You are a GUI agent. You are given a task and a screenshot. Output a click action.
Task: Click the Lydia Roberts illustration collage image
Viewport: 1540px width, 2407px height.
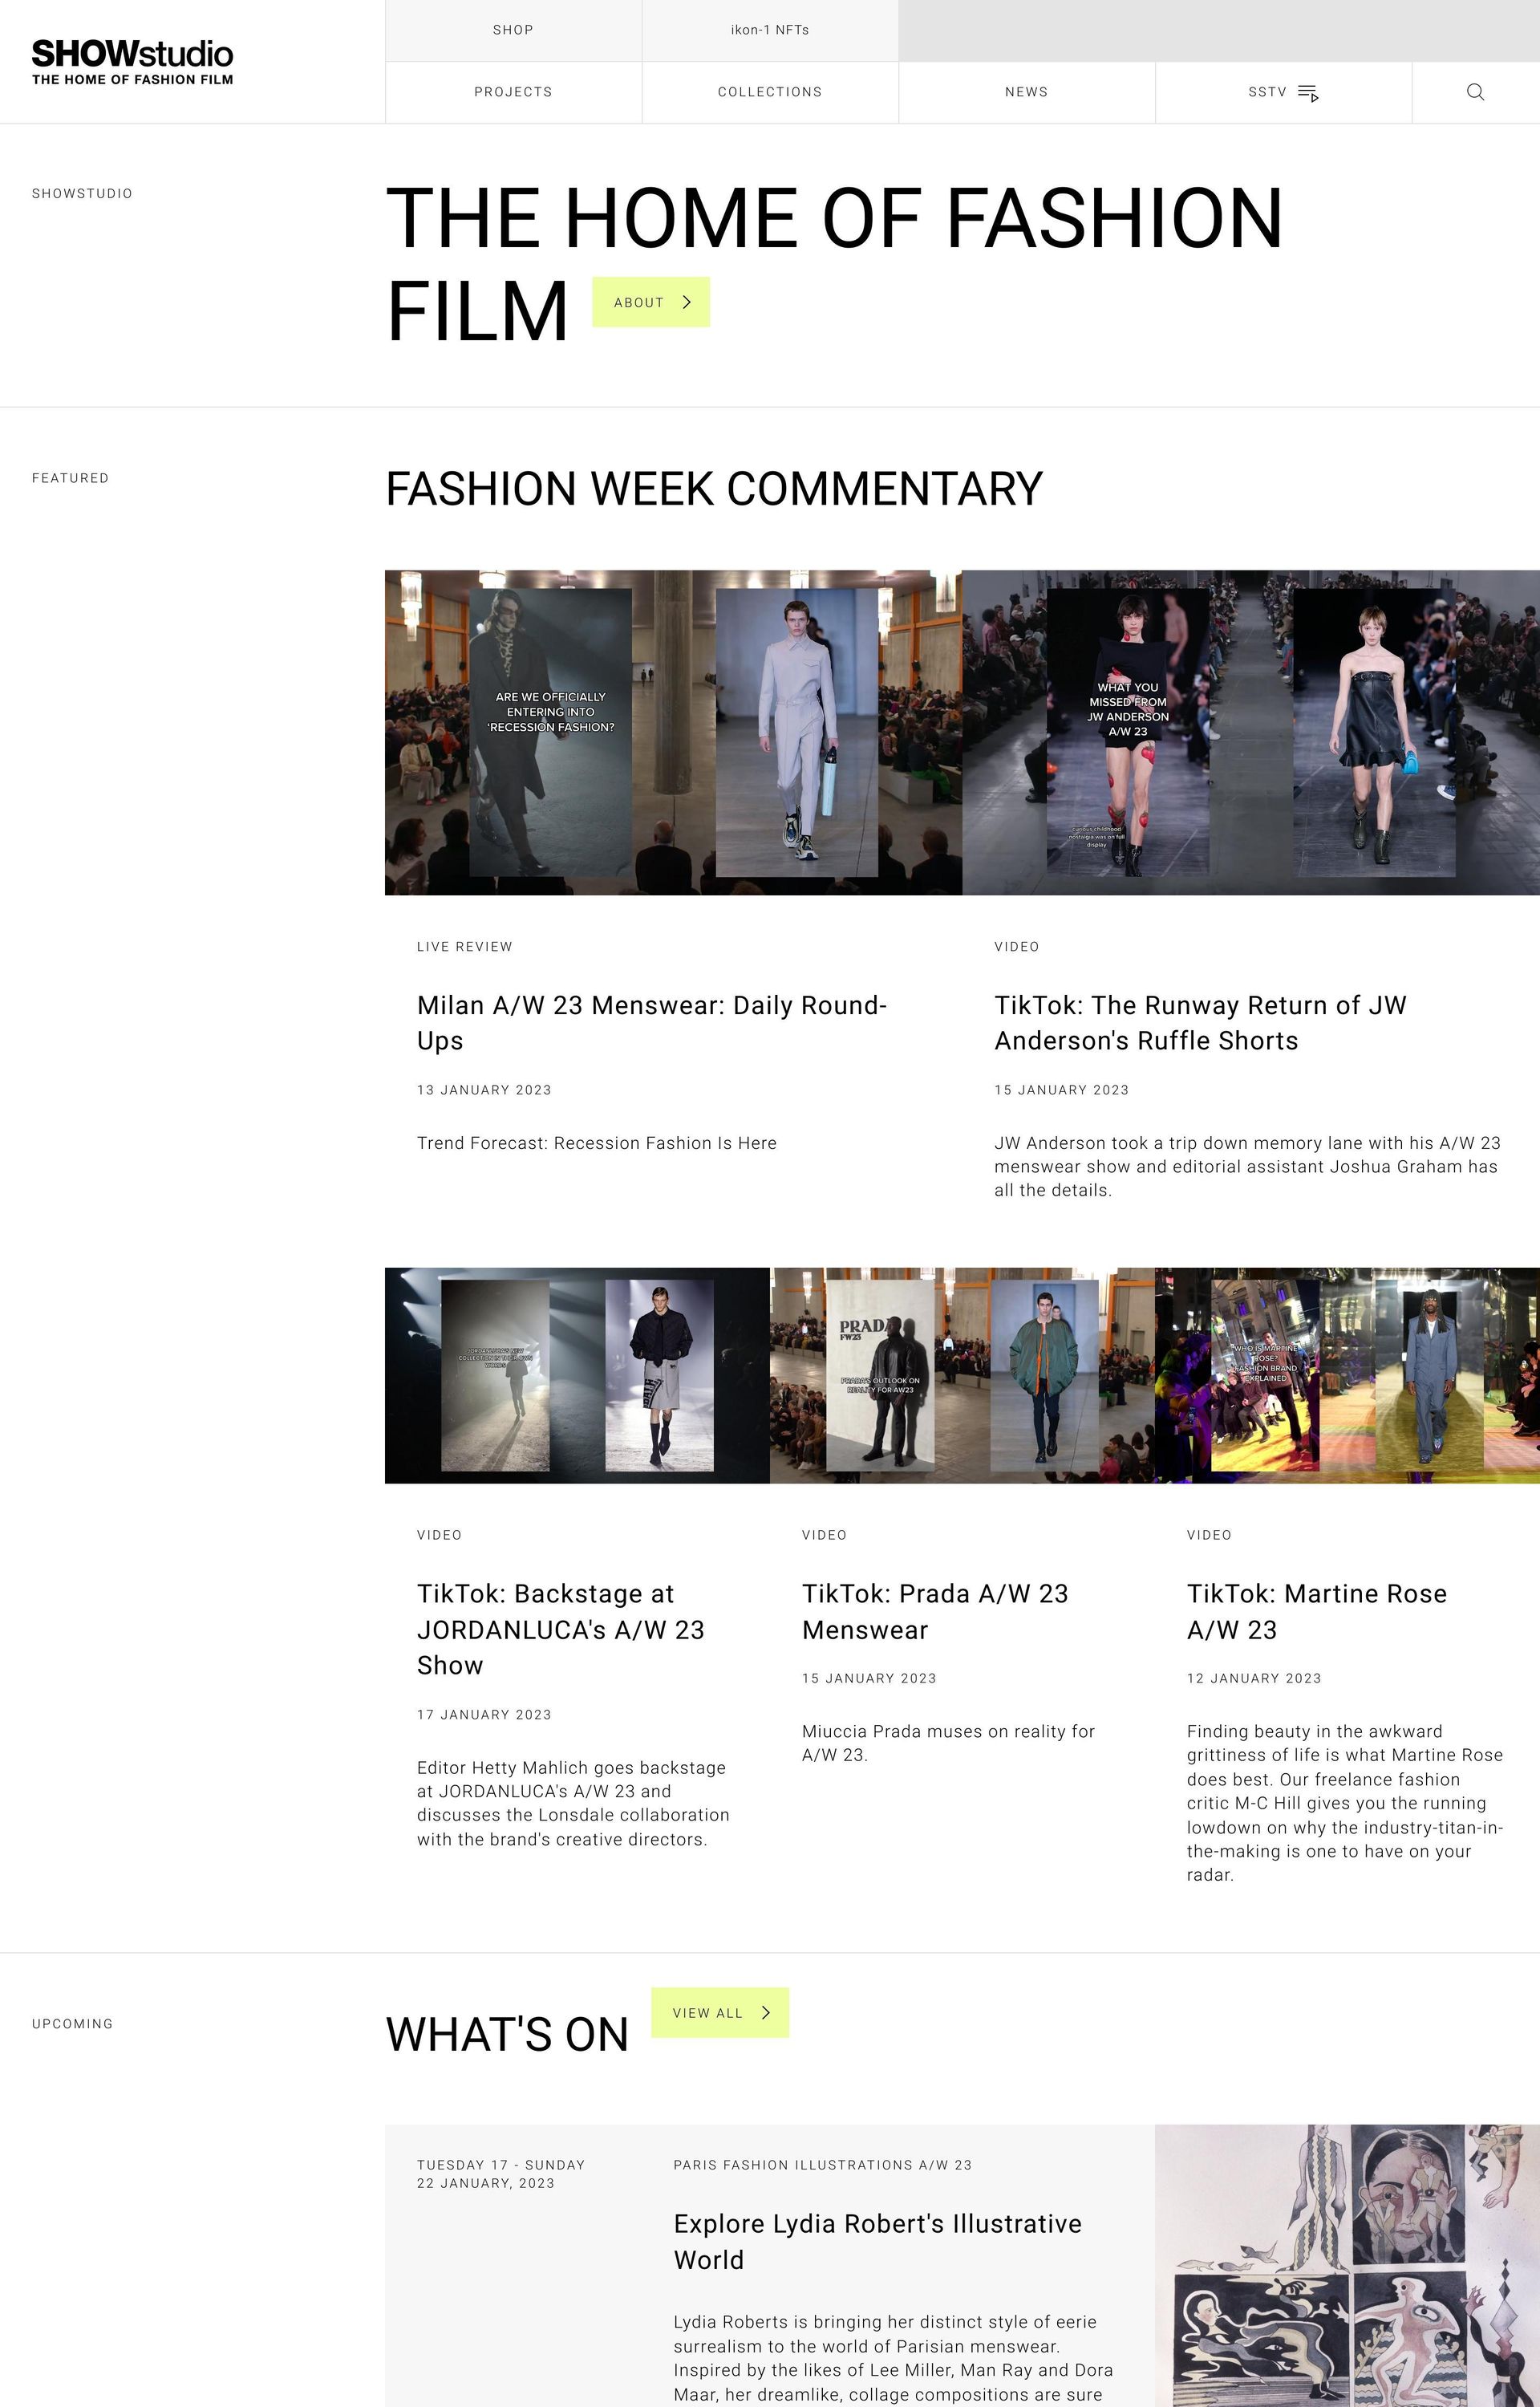(x=1347, y=2265)
